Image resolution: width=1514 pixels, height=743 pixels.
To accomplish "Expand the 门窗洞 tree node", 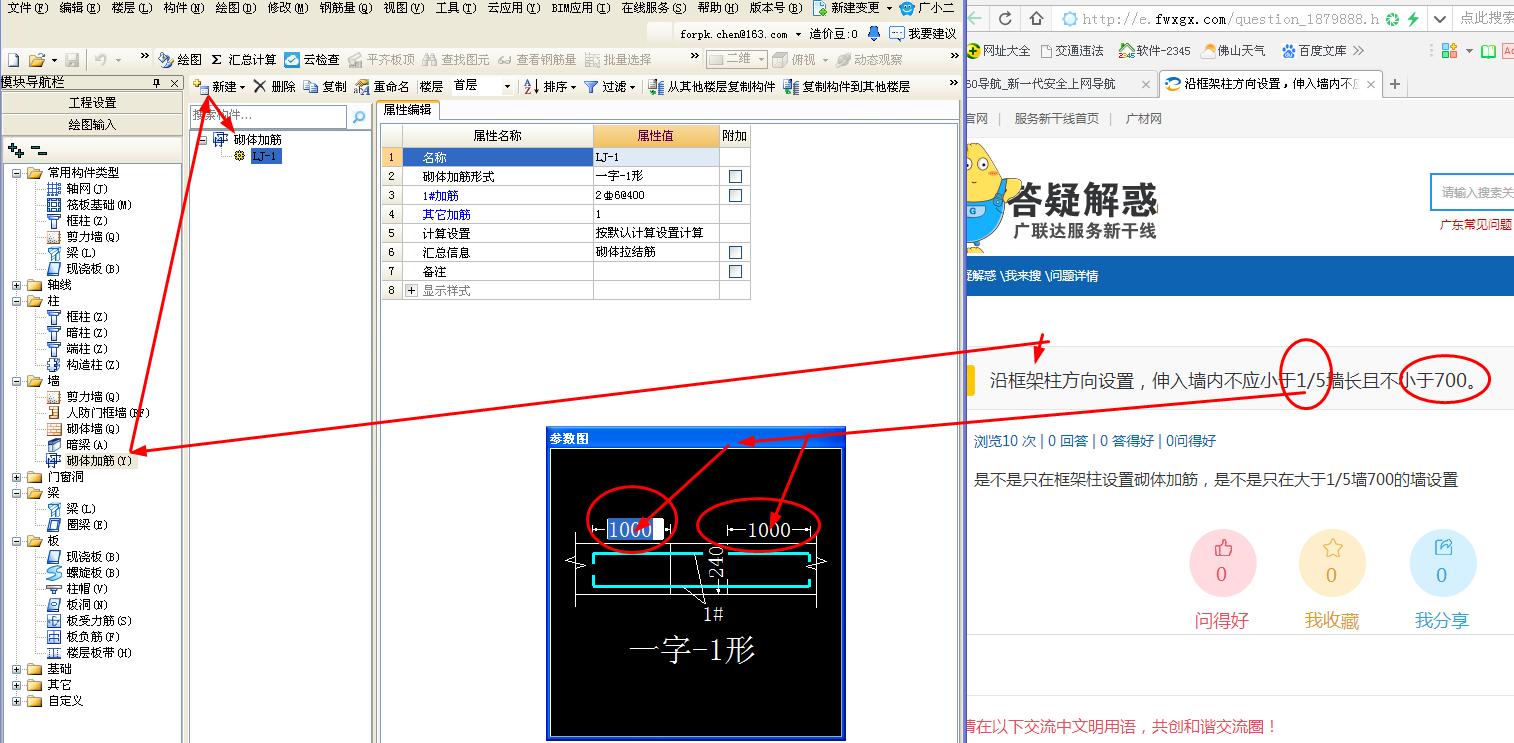I will coord(17,477).
